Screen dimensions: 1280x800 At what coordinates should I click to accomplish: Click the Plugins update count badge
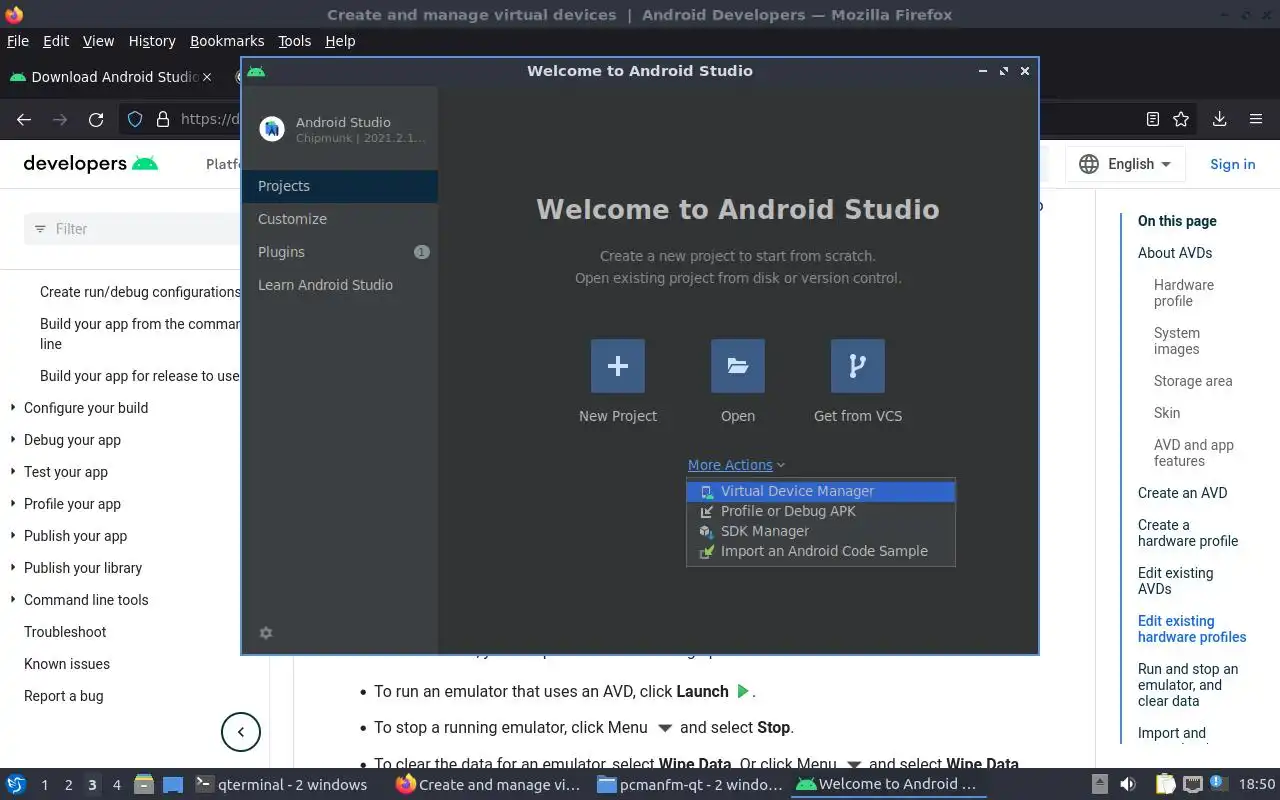(x=422, y=252)
